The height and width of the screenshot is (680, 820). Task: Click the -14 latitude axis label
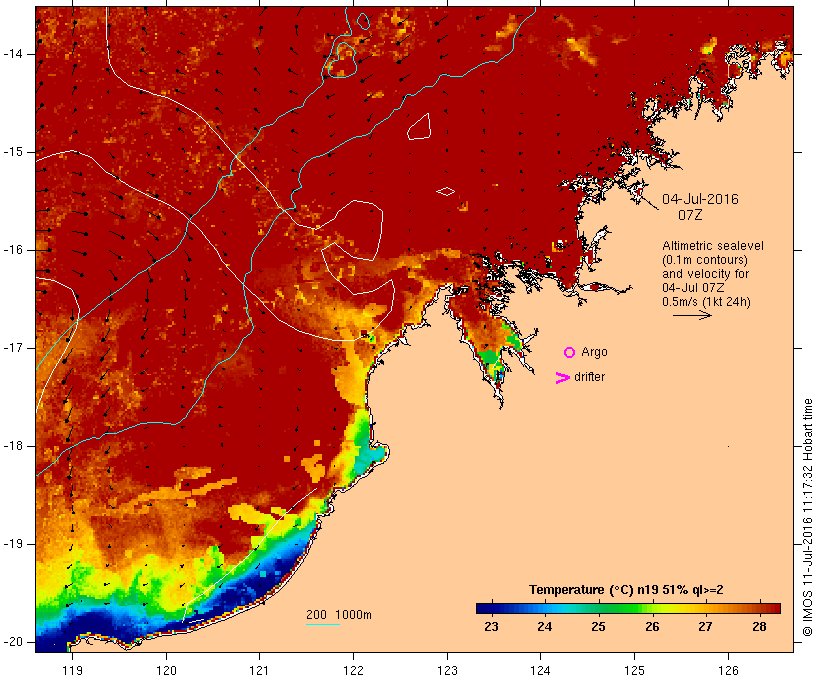tap(13, 54)
